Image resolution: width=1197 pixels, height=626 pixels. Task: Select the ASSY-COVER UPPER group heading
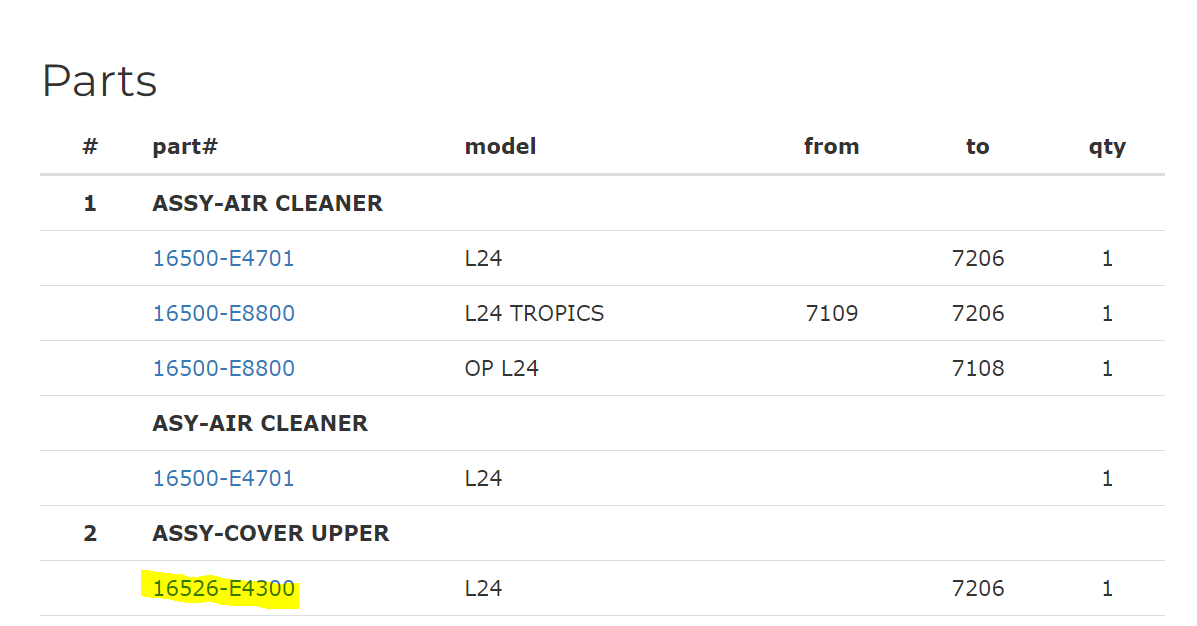[x=270, y=534]
